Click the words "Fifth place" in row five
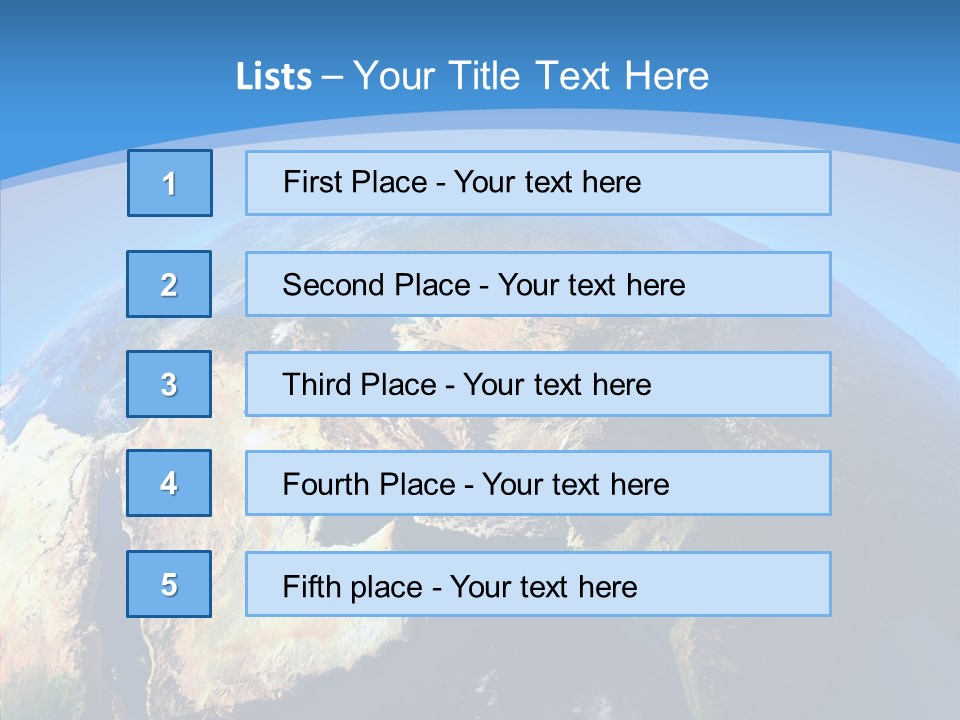 [352, 586]
